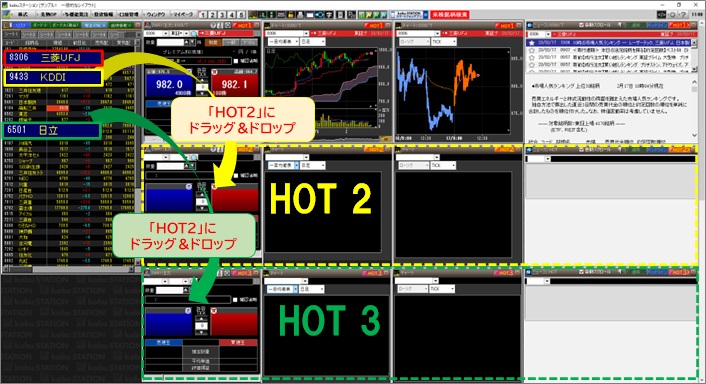
Task: Open the 株式 menu
Action: (x=22, y=14)
